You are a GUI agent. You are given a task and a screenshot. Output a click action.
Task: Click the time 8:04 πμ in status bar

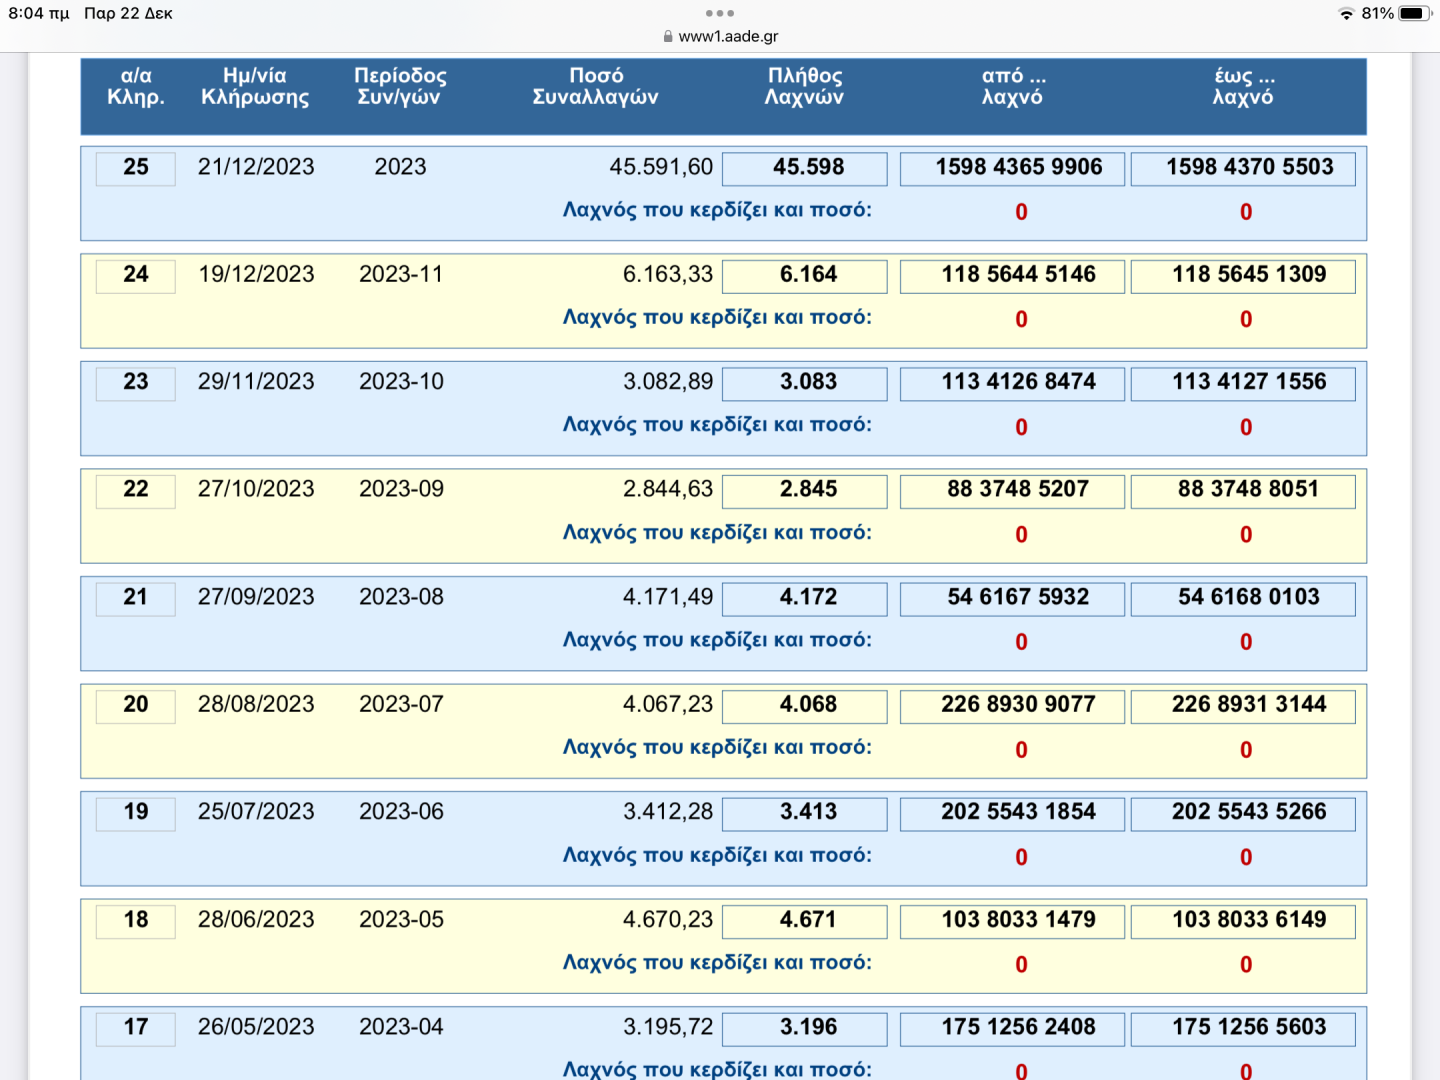(x=38, y=13)
